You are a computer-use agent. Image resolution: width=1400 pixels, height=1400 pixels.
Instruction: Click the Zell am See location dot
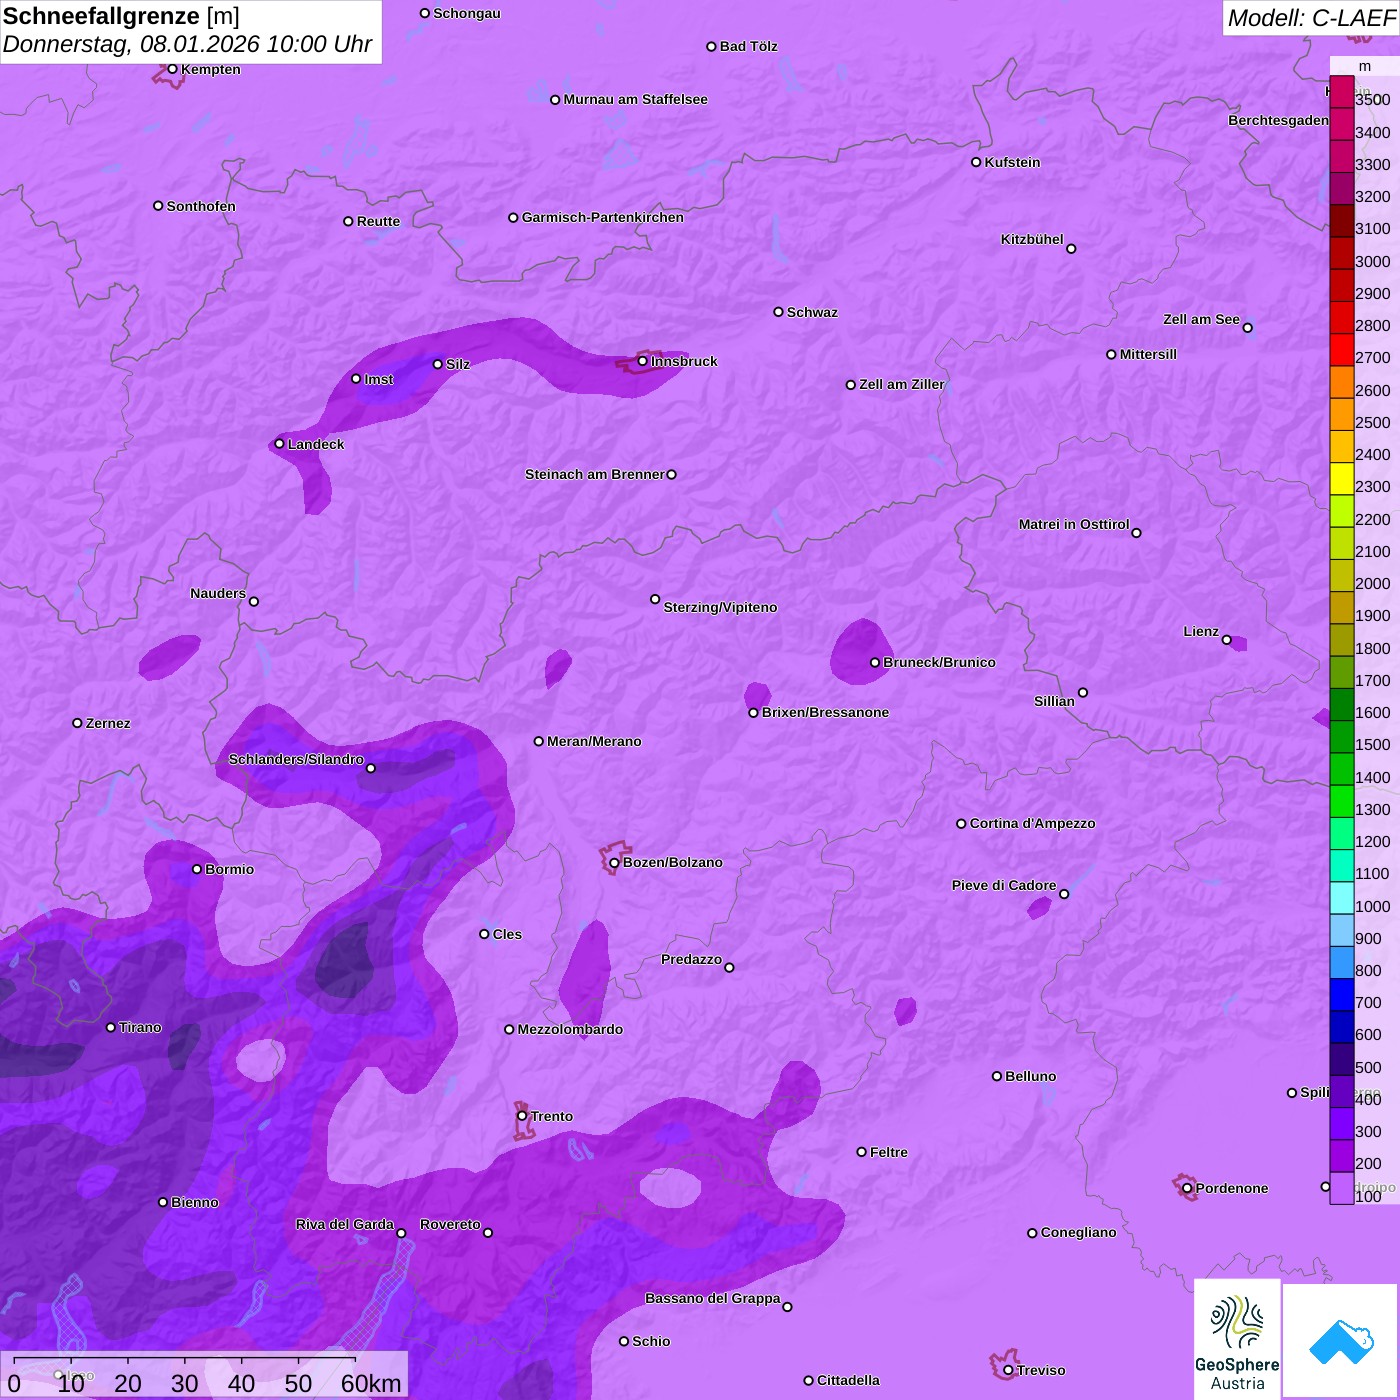(x=1247, y=328)
